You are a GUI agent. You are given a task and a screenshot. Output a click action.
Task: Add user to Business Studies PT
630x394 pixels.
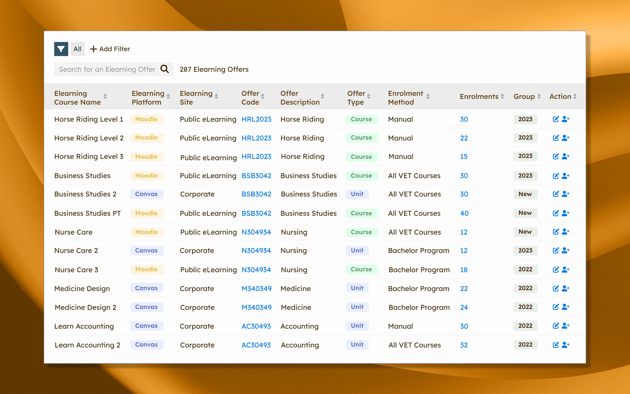565,213
